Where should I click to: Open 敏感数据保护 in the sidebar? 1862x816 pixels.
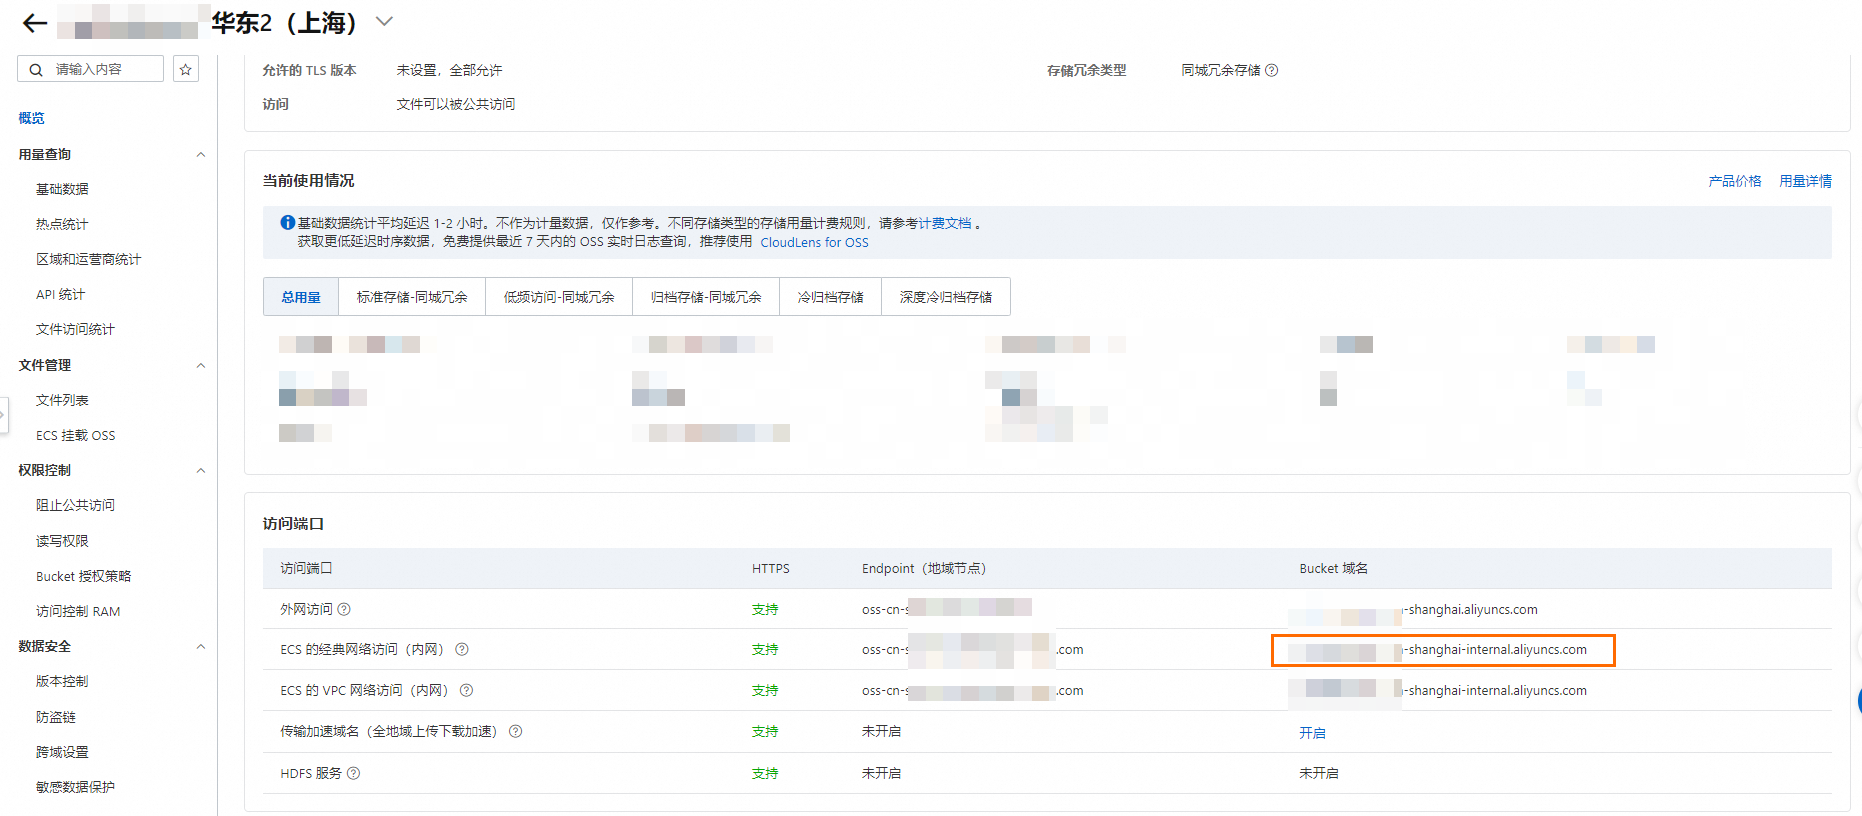point(75,787)
